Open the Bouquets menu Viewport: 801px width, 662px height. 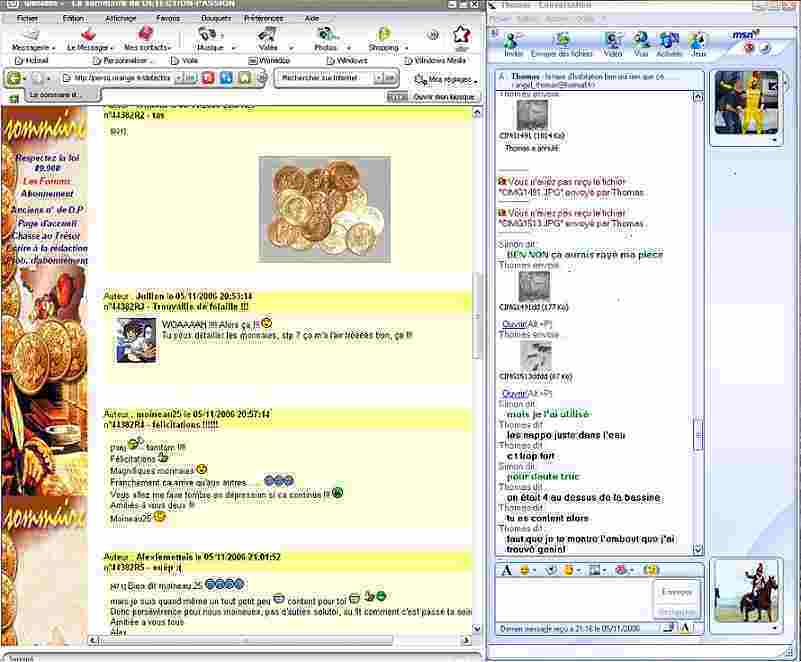point(216,18)
